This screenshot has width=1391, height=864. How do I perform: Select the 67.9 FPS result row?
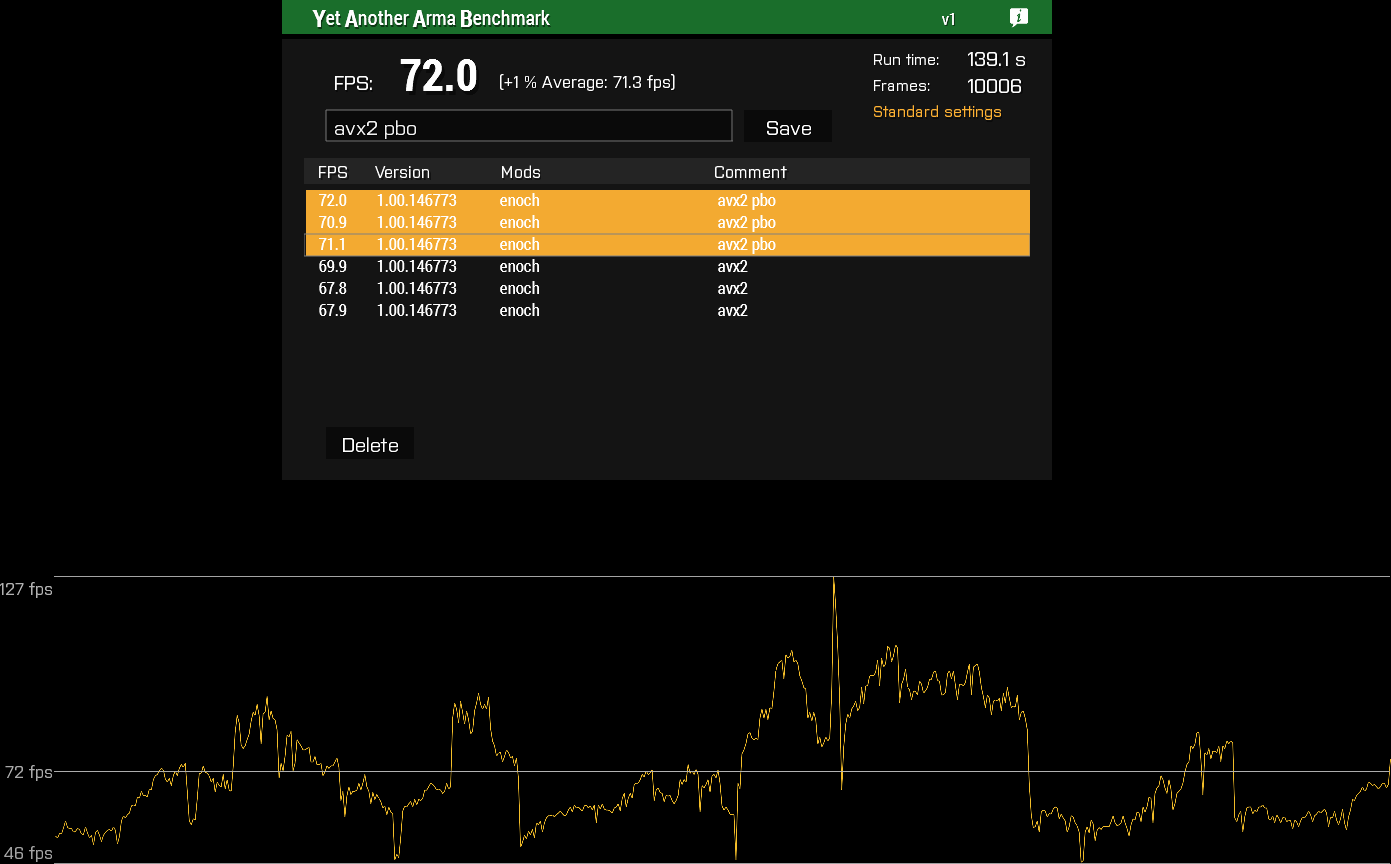point(667,310)
